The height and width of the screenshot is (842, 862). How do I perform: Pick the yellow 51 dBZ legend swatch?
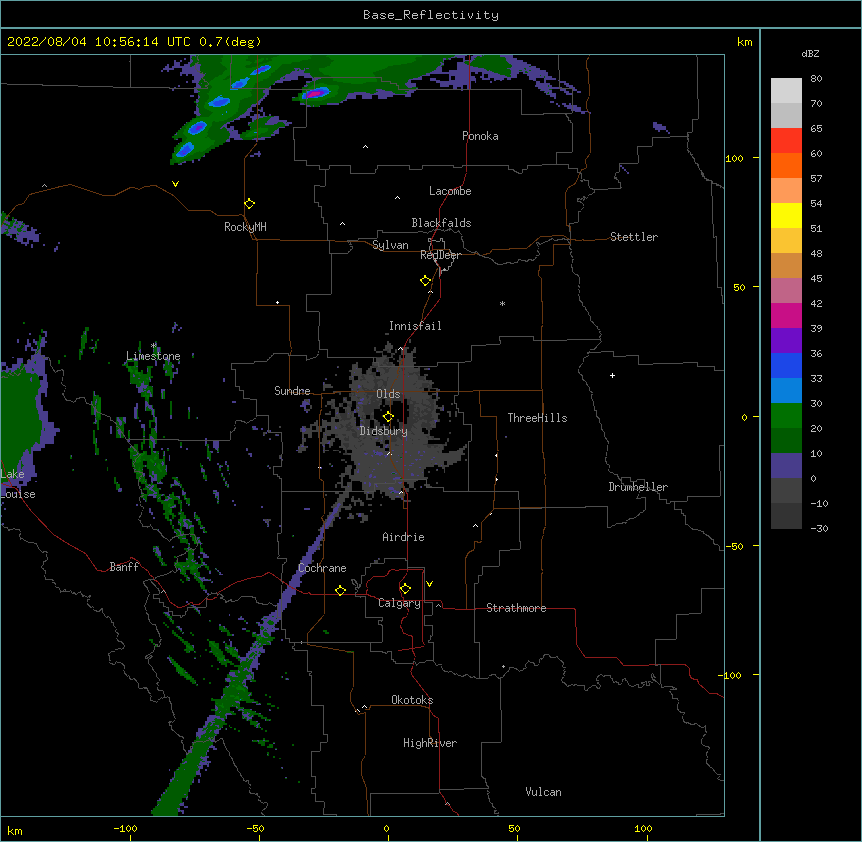(786, 215)
